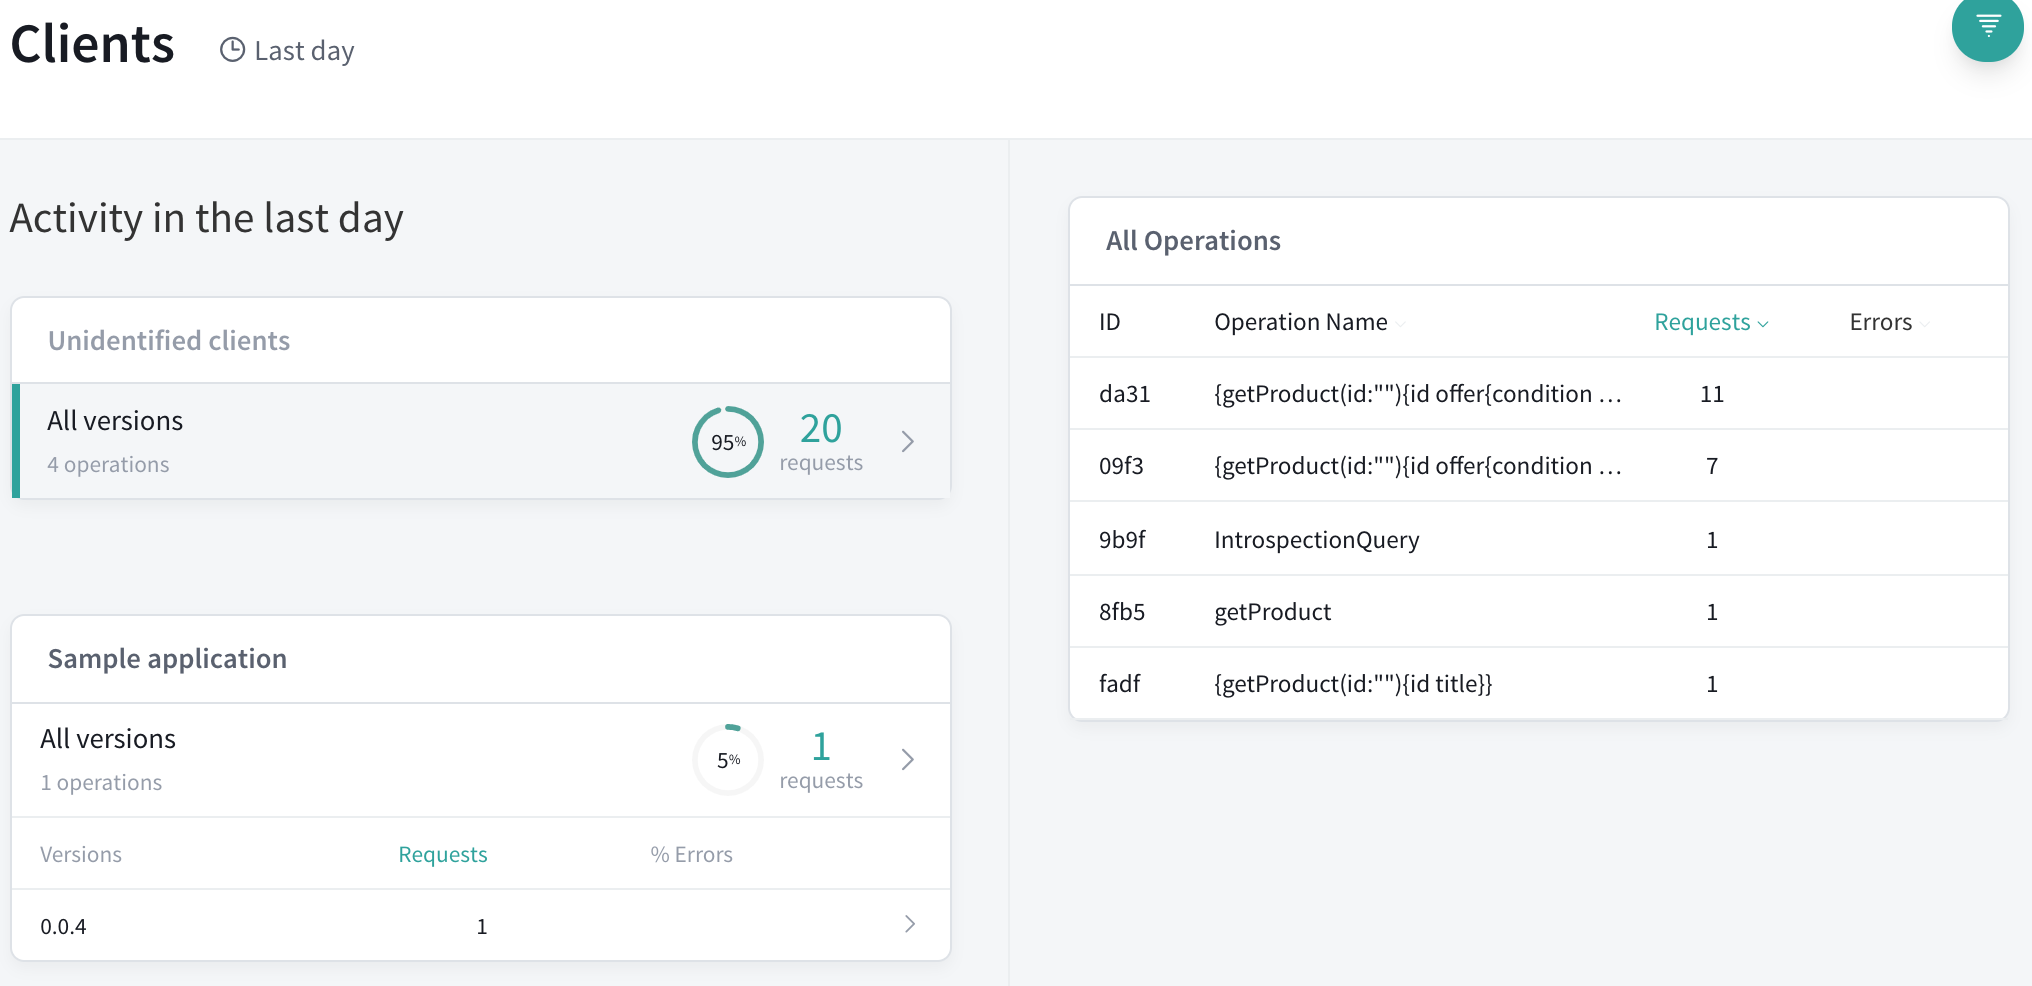Sort operations by Errors column

(x=1889, y=322)
